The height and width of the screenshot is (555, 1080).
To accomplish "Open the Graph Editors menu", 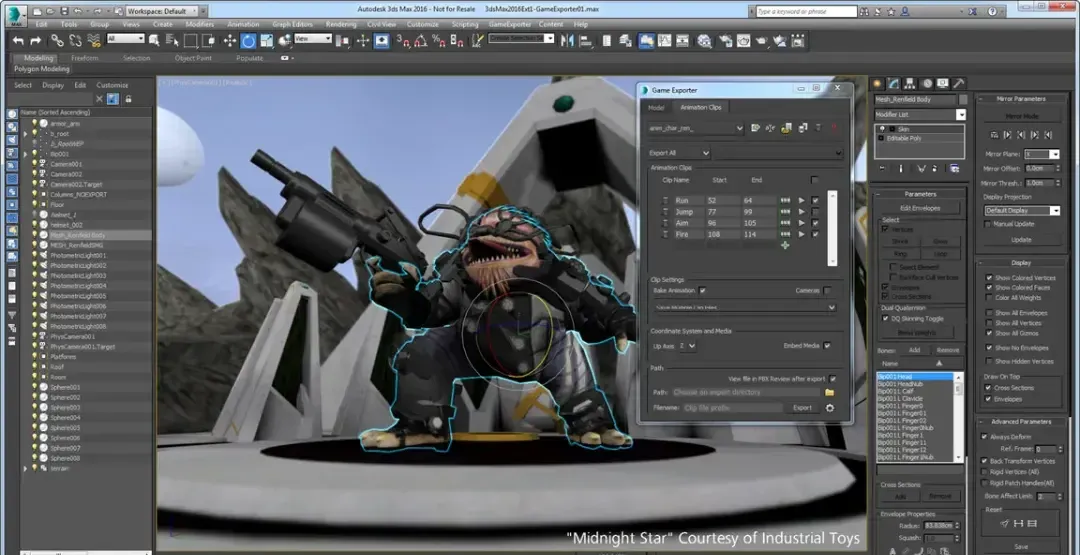I will pyautogui.click(x=292, y=24).
